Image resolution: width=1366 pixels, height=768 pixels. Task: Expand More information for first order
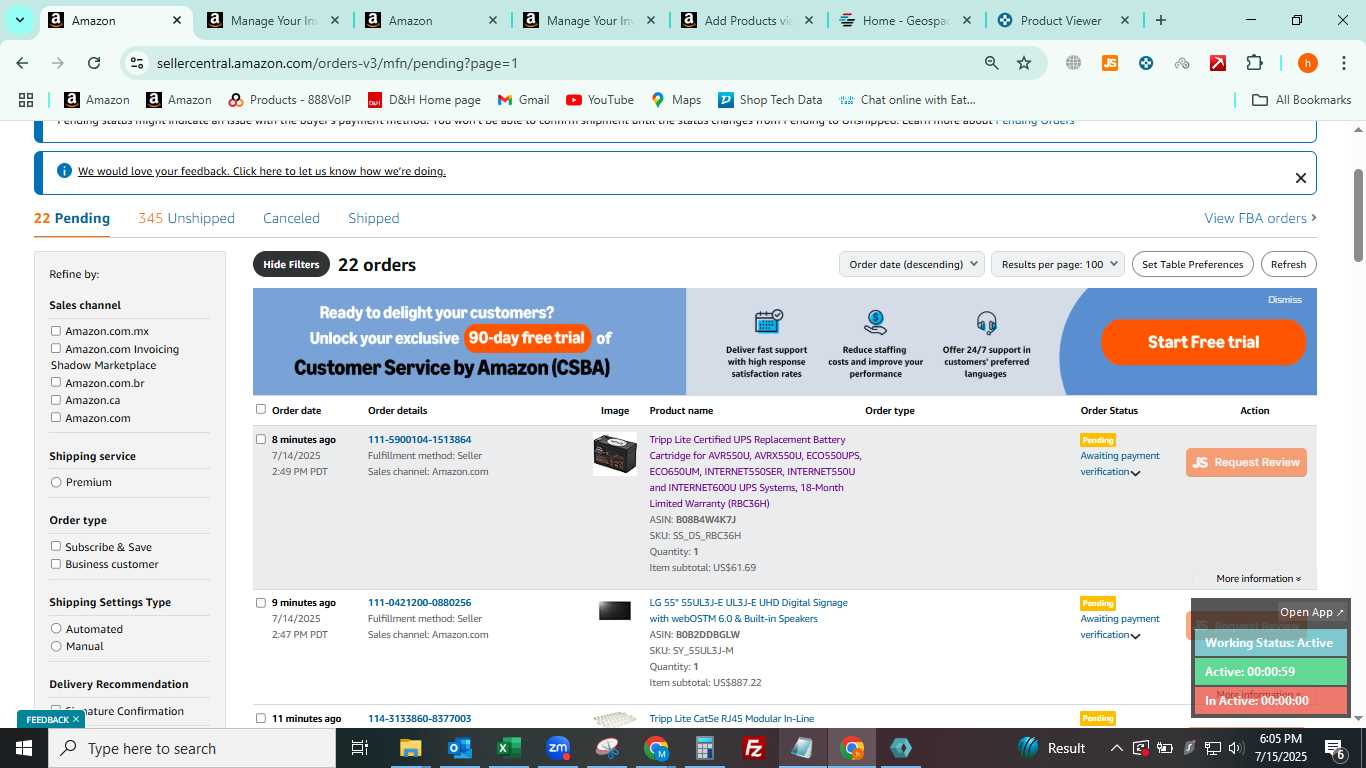coord(1258,578)
